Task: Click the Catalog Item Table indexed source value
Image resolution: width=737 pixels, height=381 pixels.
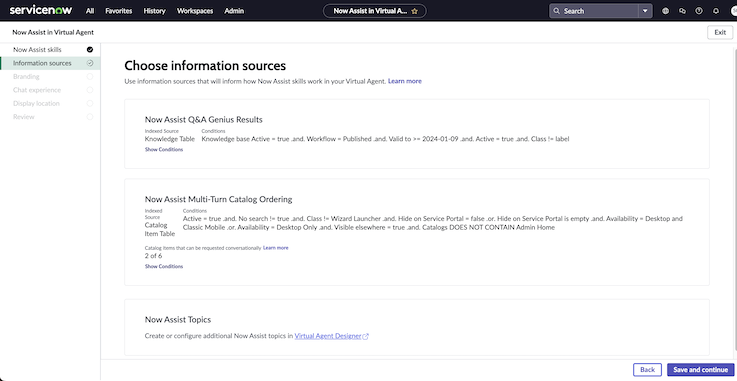Action: 160,229
